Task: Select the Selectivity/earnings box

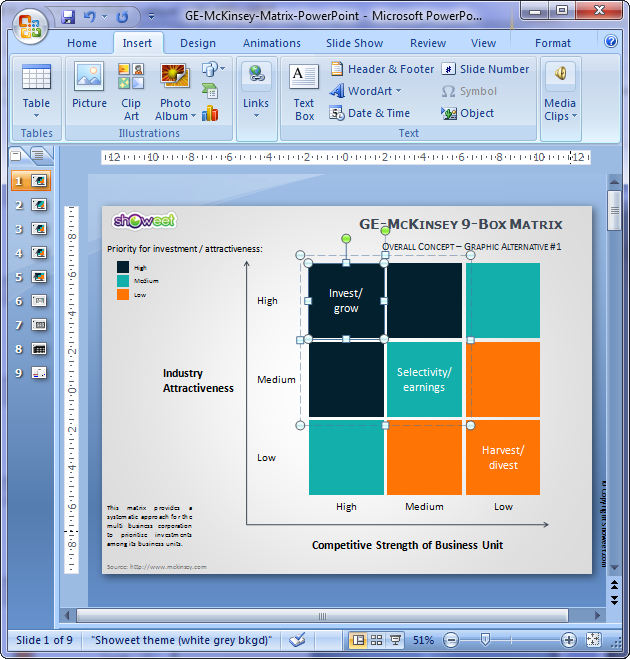Action: 424,380
